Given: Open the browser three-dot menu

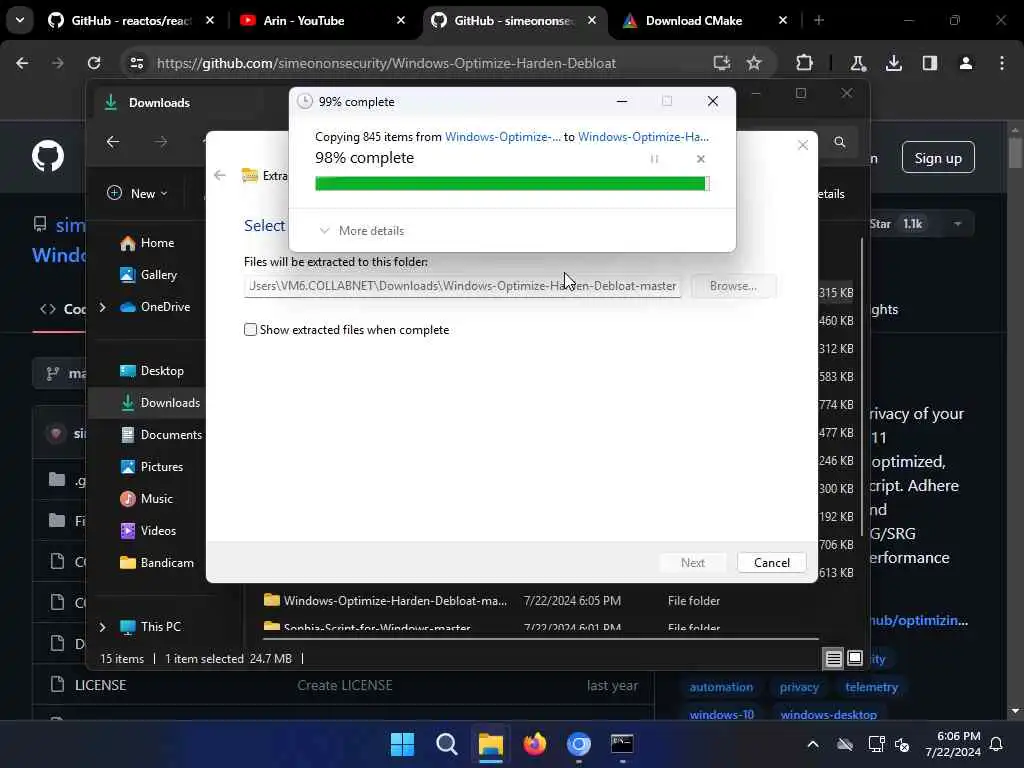Looking at the screenshot, I should [x=1002, y=63].
